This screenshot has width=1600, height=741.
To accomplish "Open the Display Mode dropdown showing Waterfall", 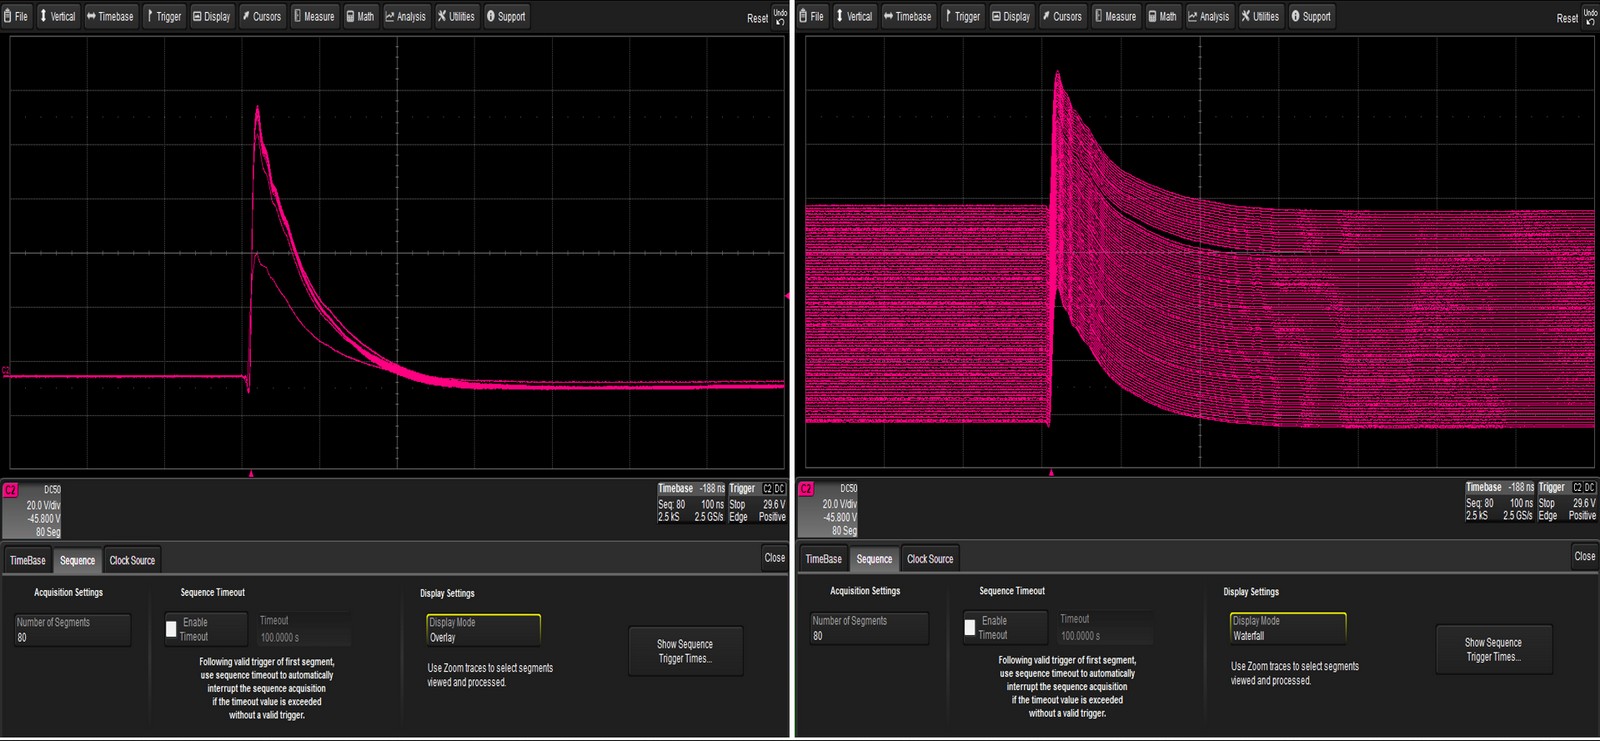I will pyautogui.click(x=1289, y=628).
